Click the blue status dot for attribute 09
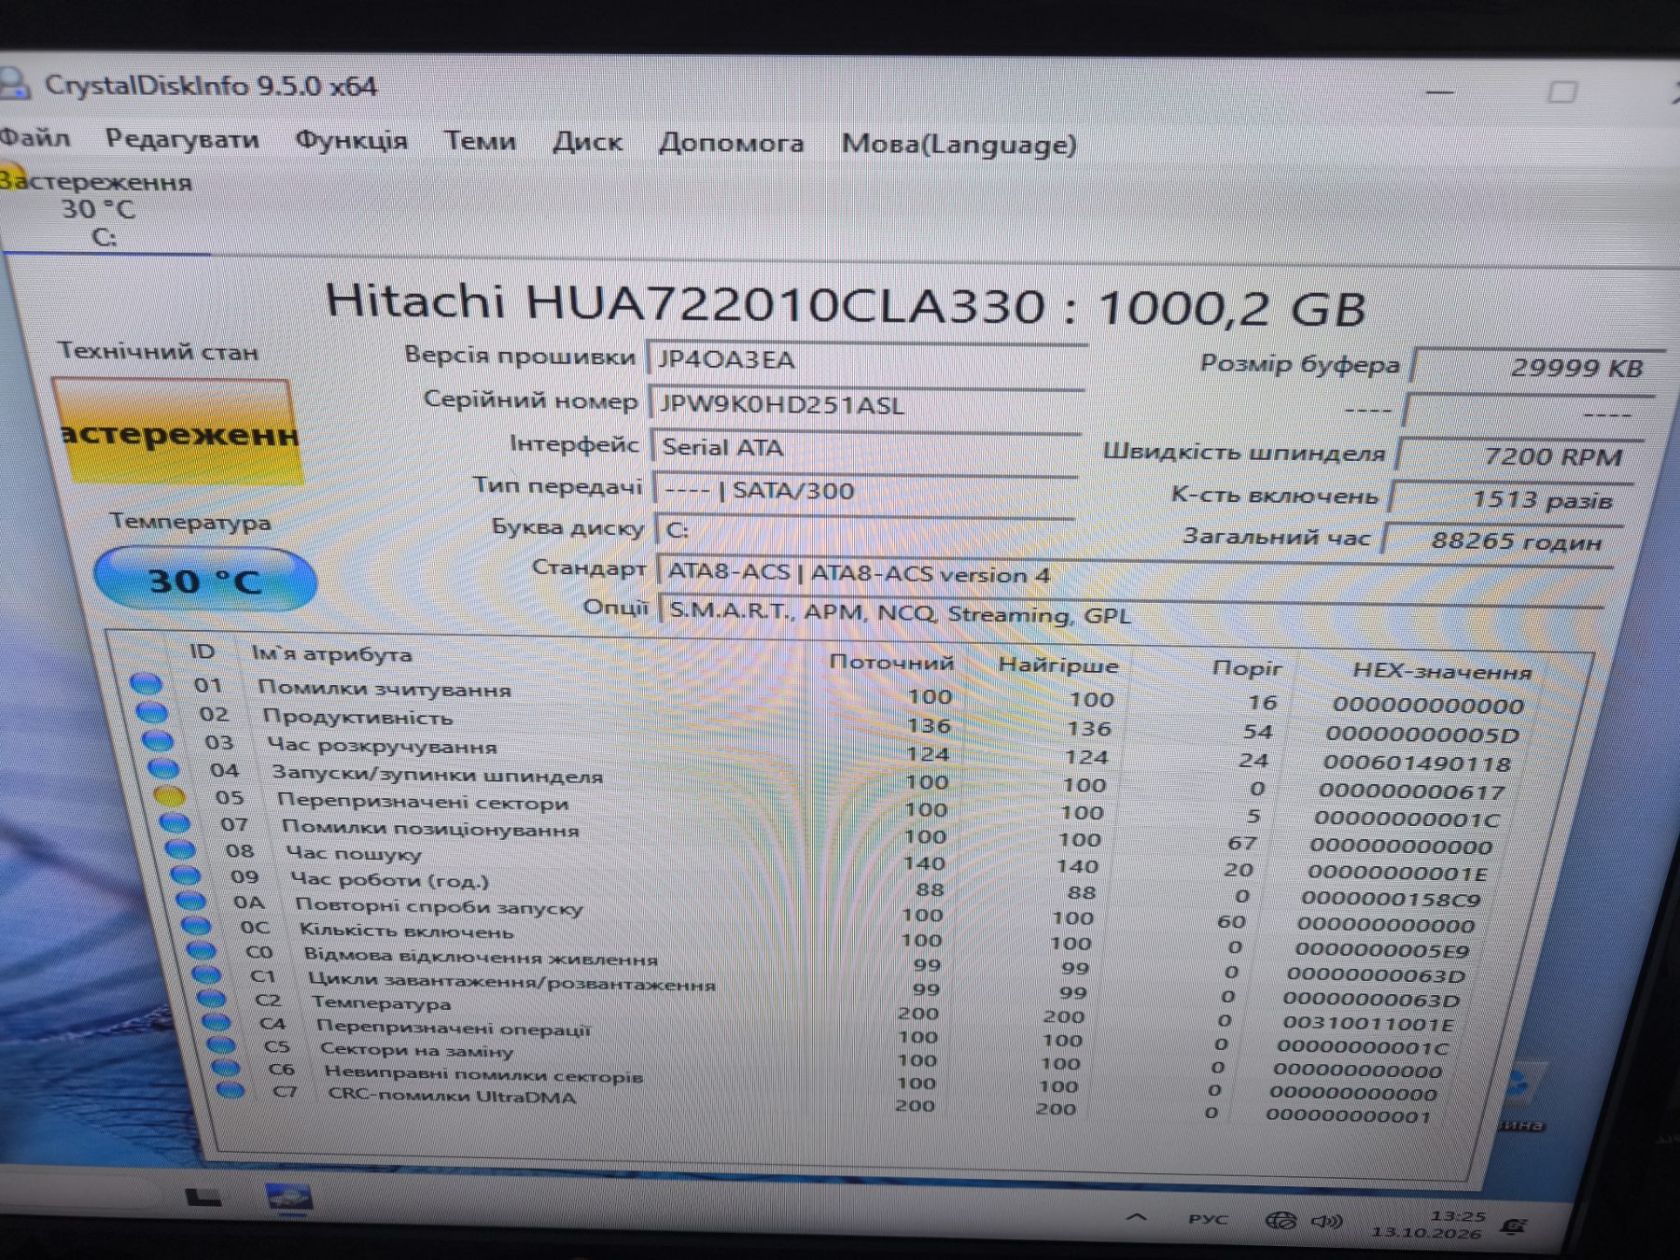 tap(185, 875)
